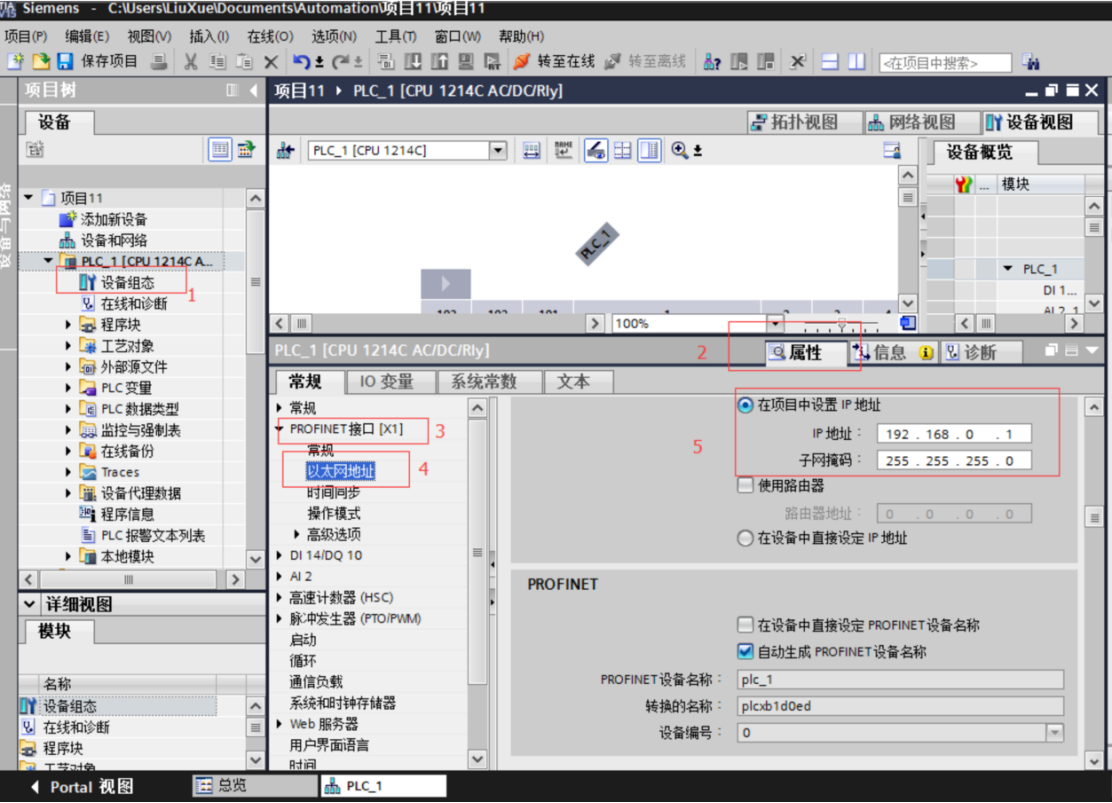Expand the 程序块 tree node

(68, 324)
